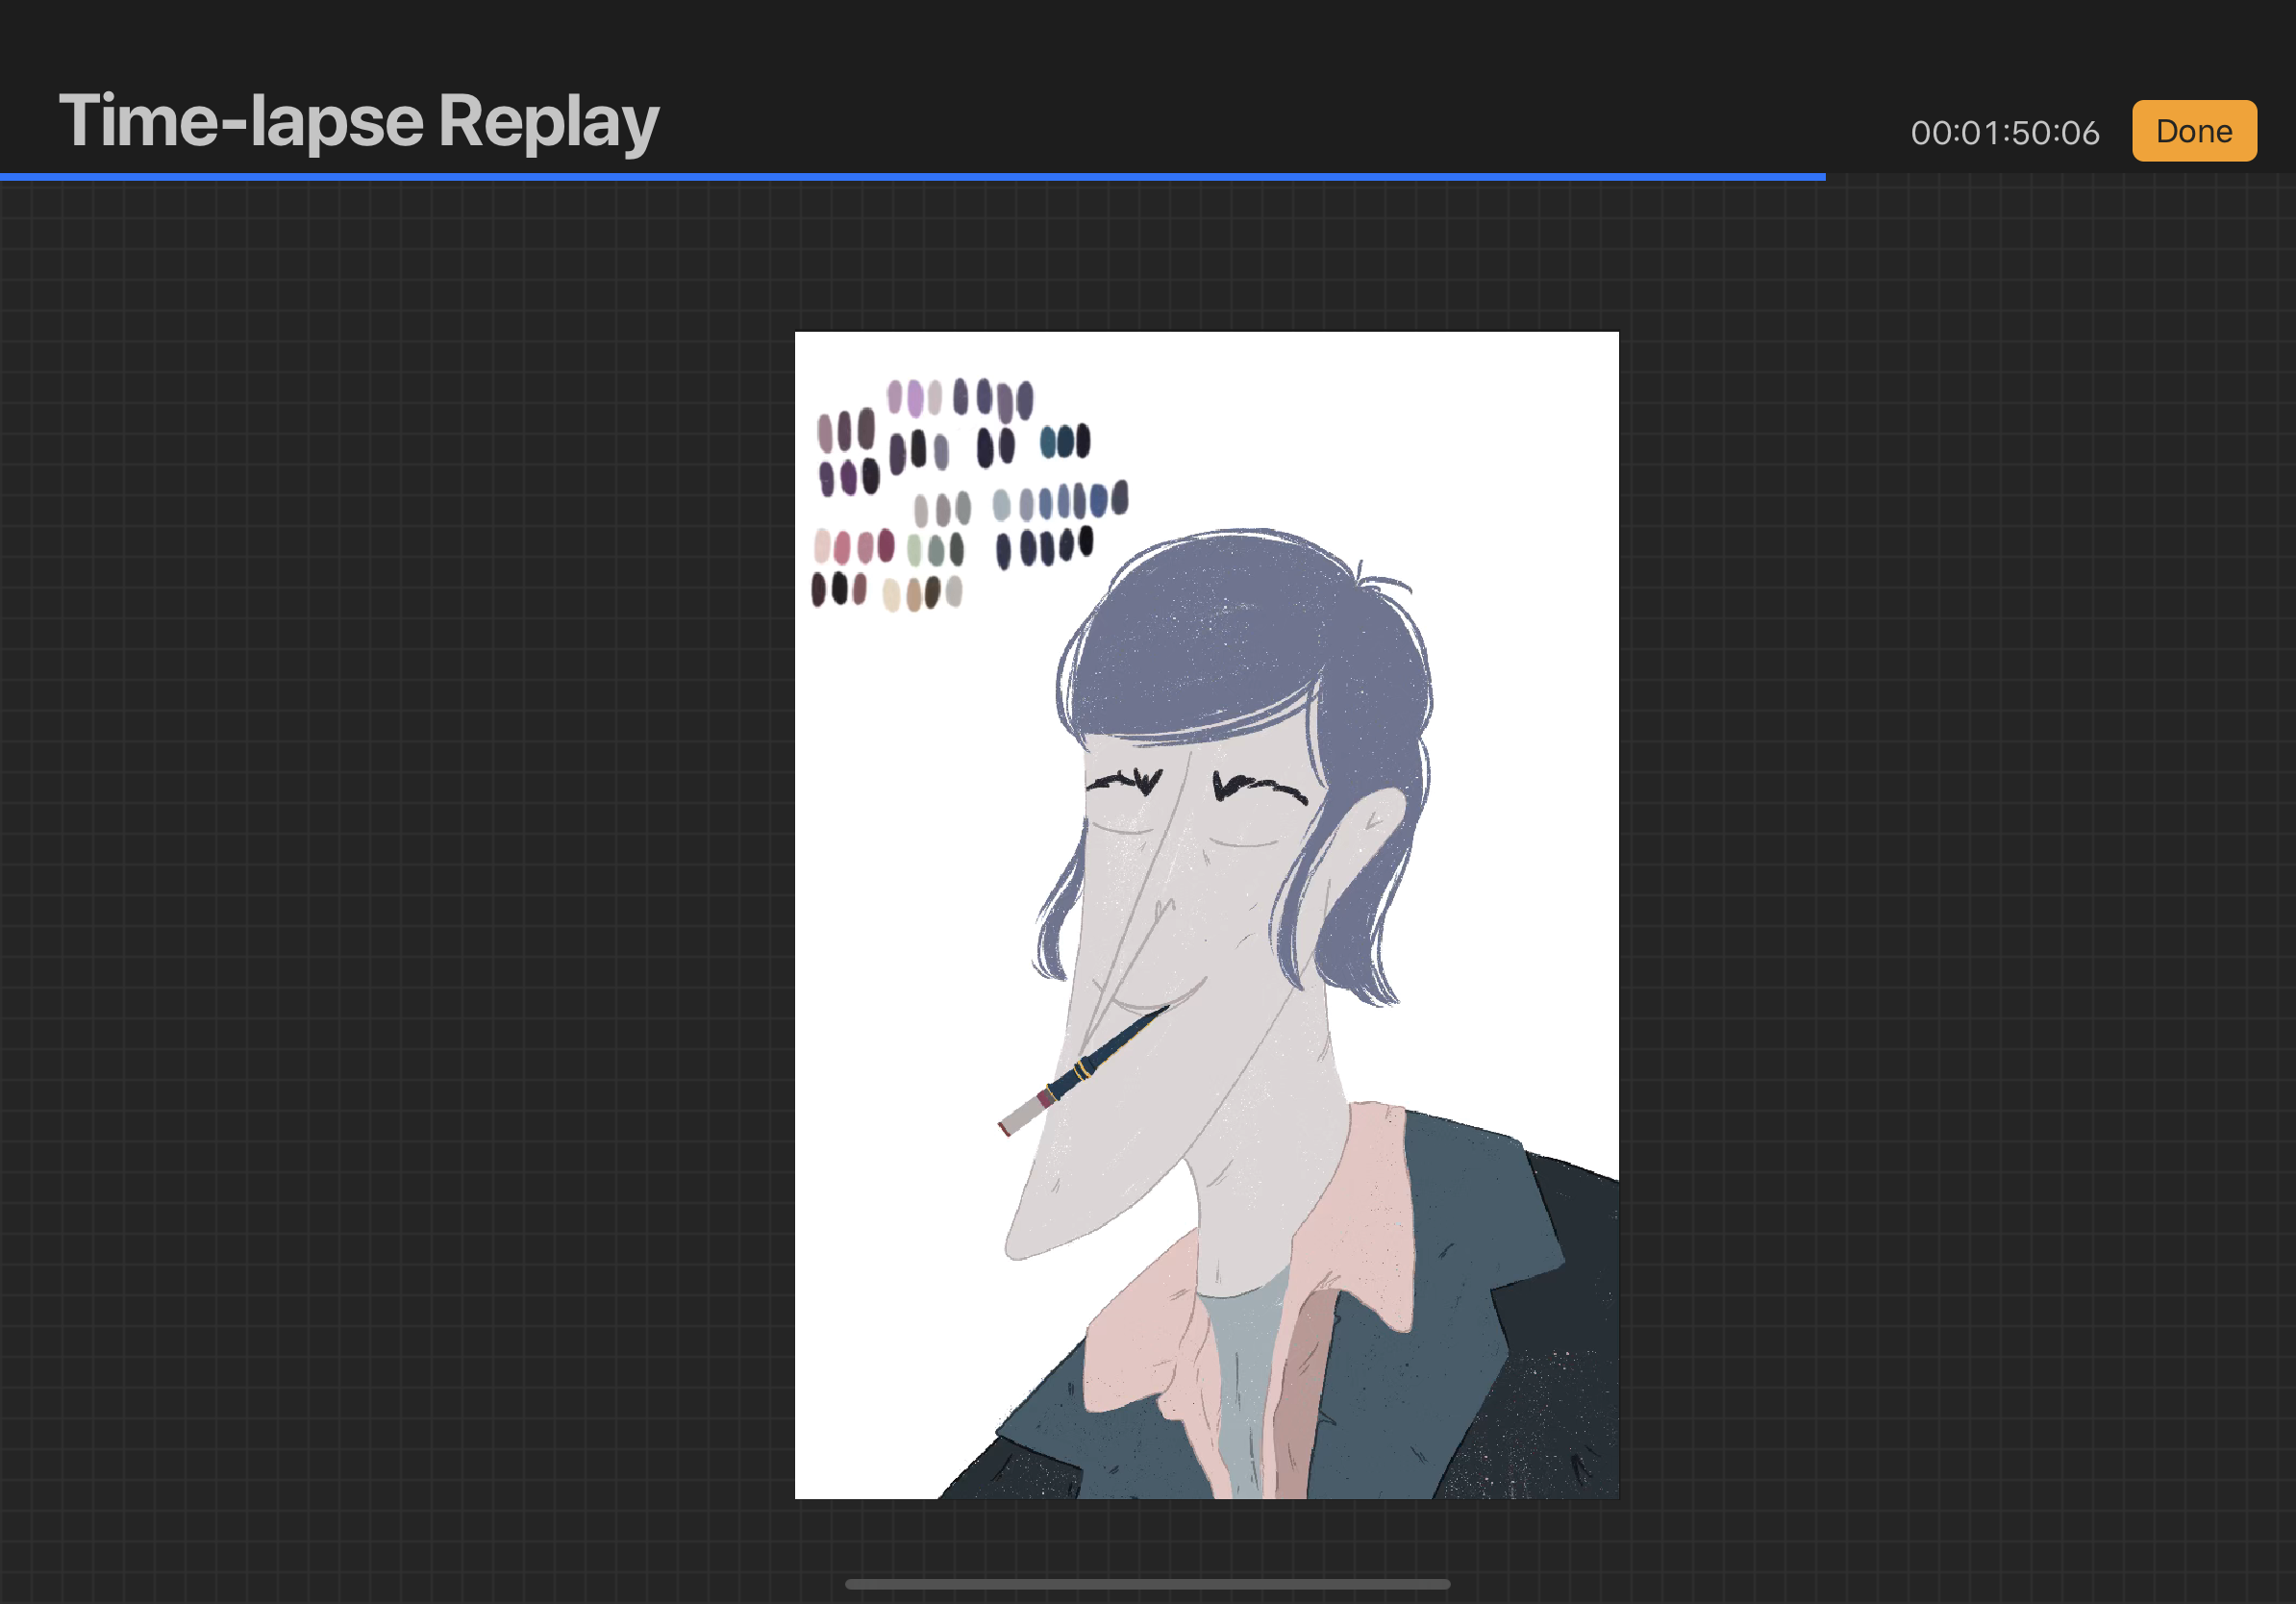Click the 00:01:50:06 timestamp
The image size is (2296, 1604).
[2004, 133]
